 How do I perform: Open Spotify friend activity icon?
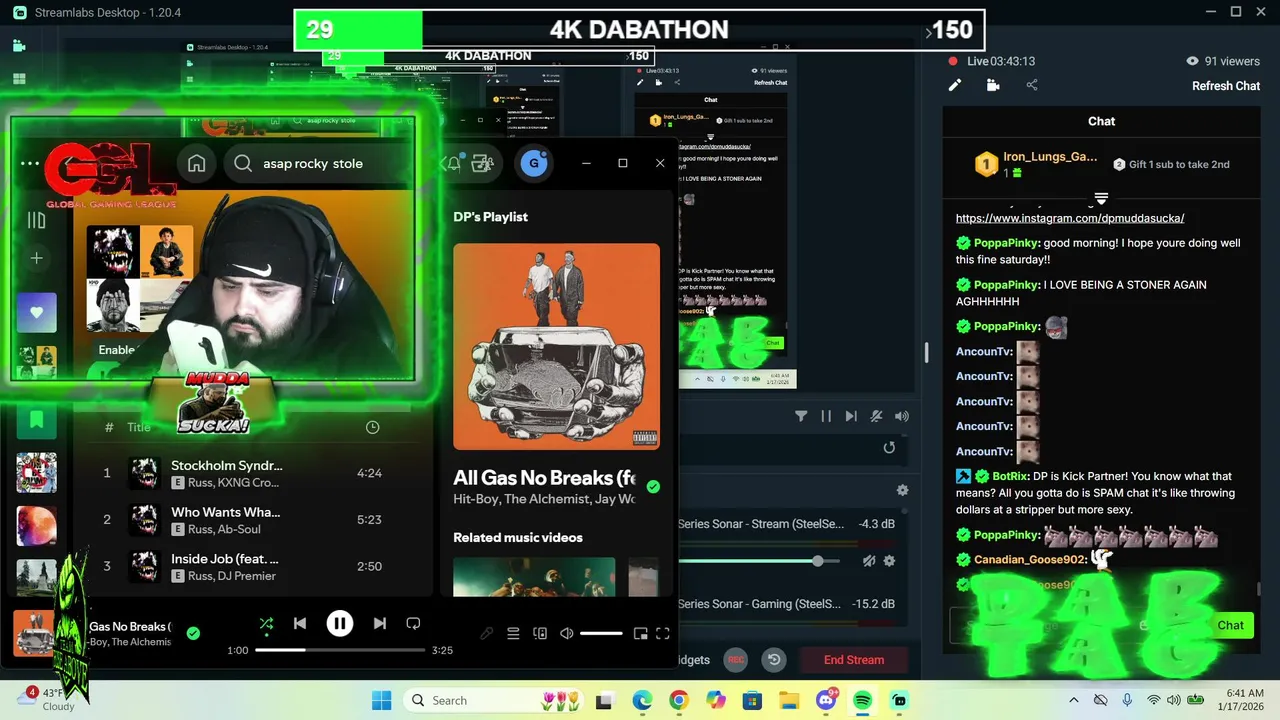[483, 163]
